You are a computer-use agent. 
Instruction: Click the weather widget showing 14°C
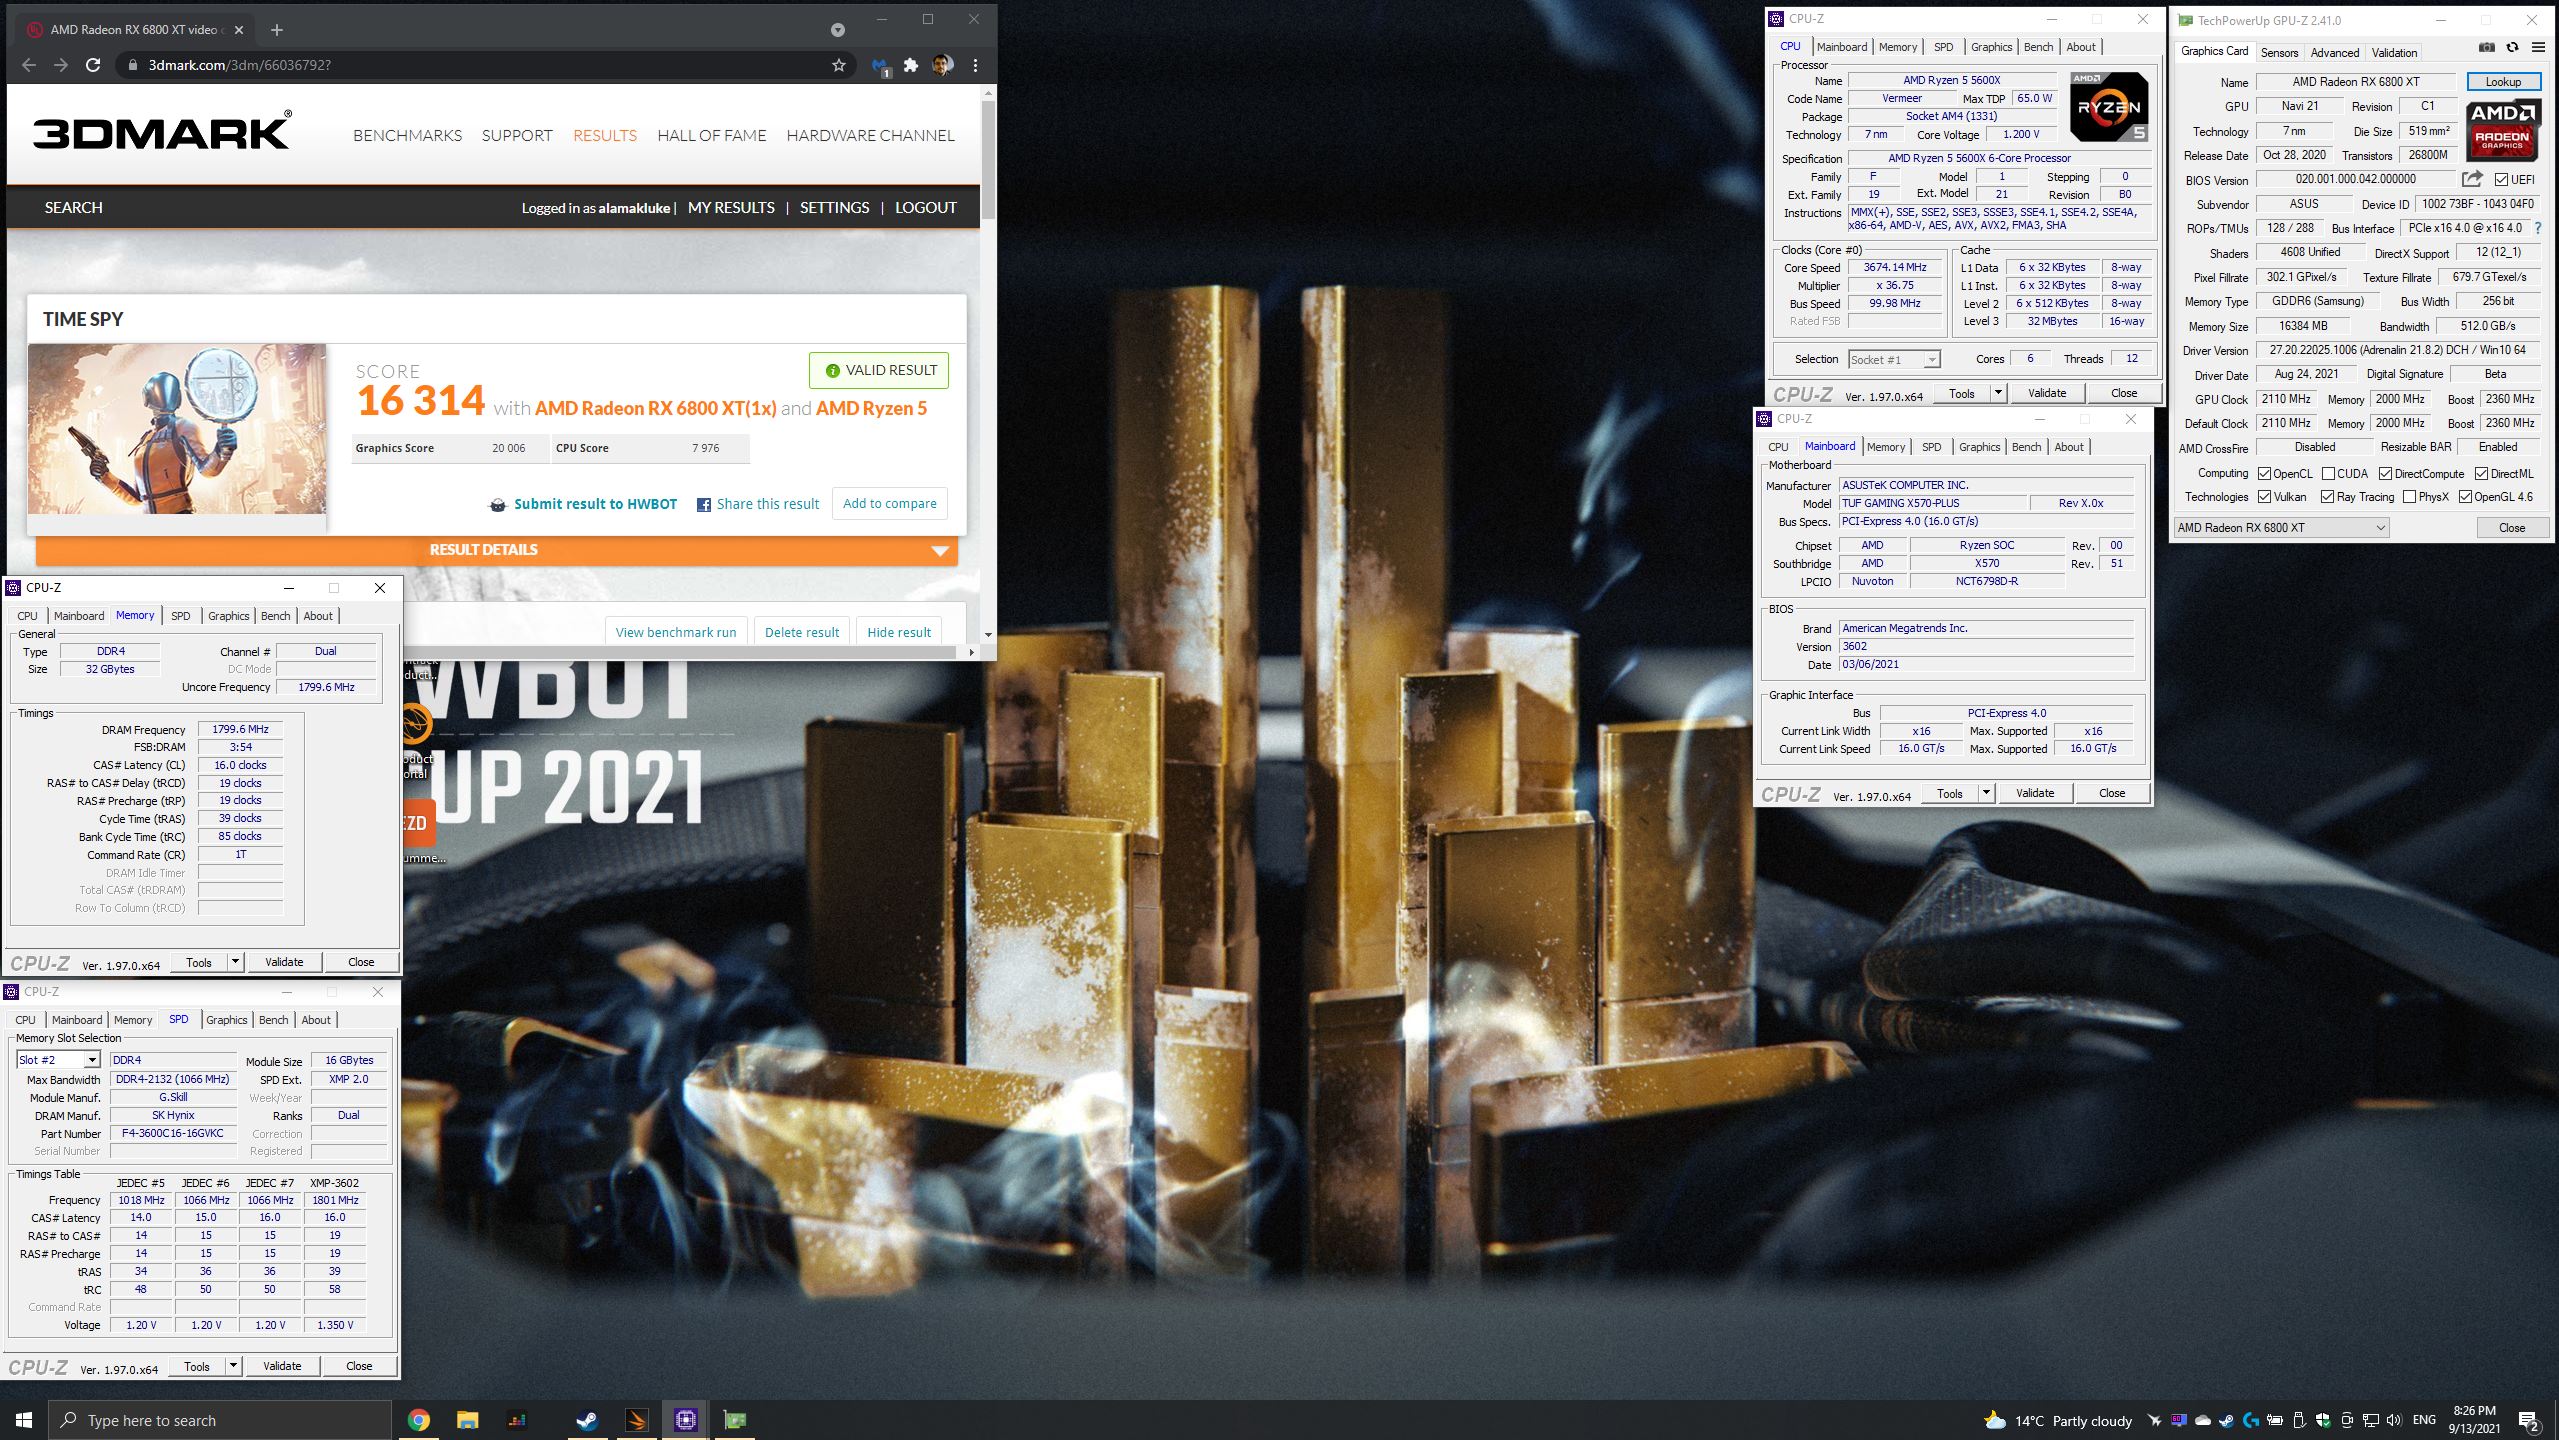click(2058, 1420)
